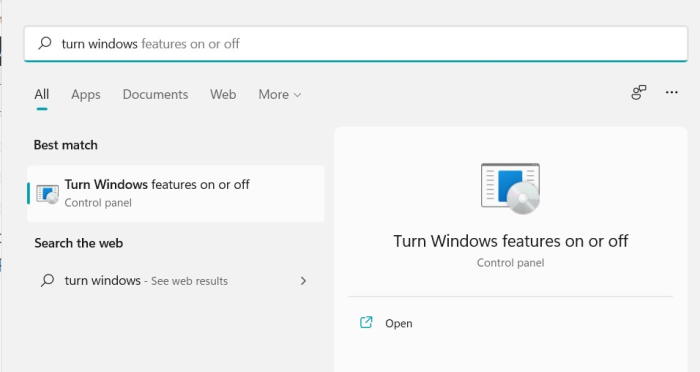This screenshot has width=700, height=372.
Task: Click the Control panel subtitle under Best match result
Action: pyautogui.click(x=98, y=203)
